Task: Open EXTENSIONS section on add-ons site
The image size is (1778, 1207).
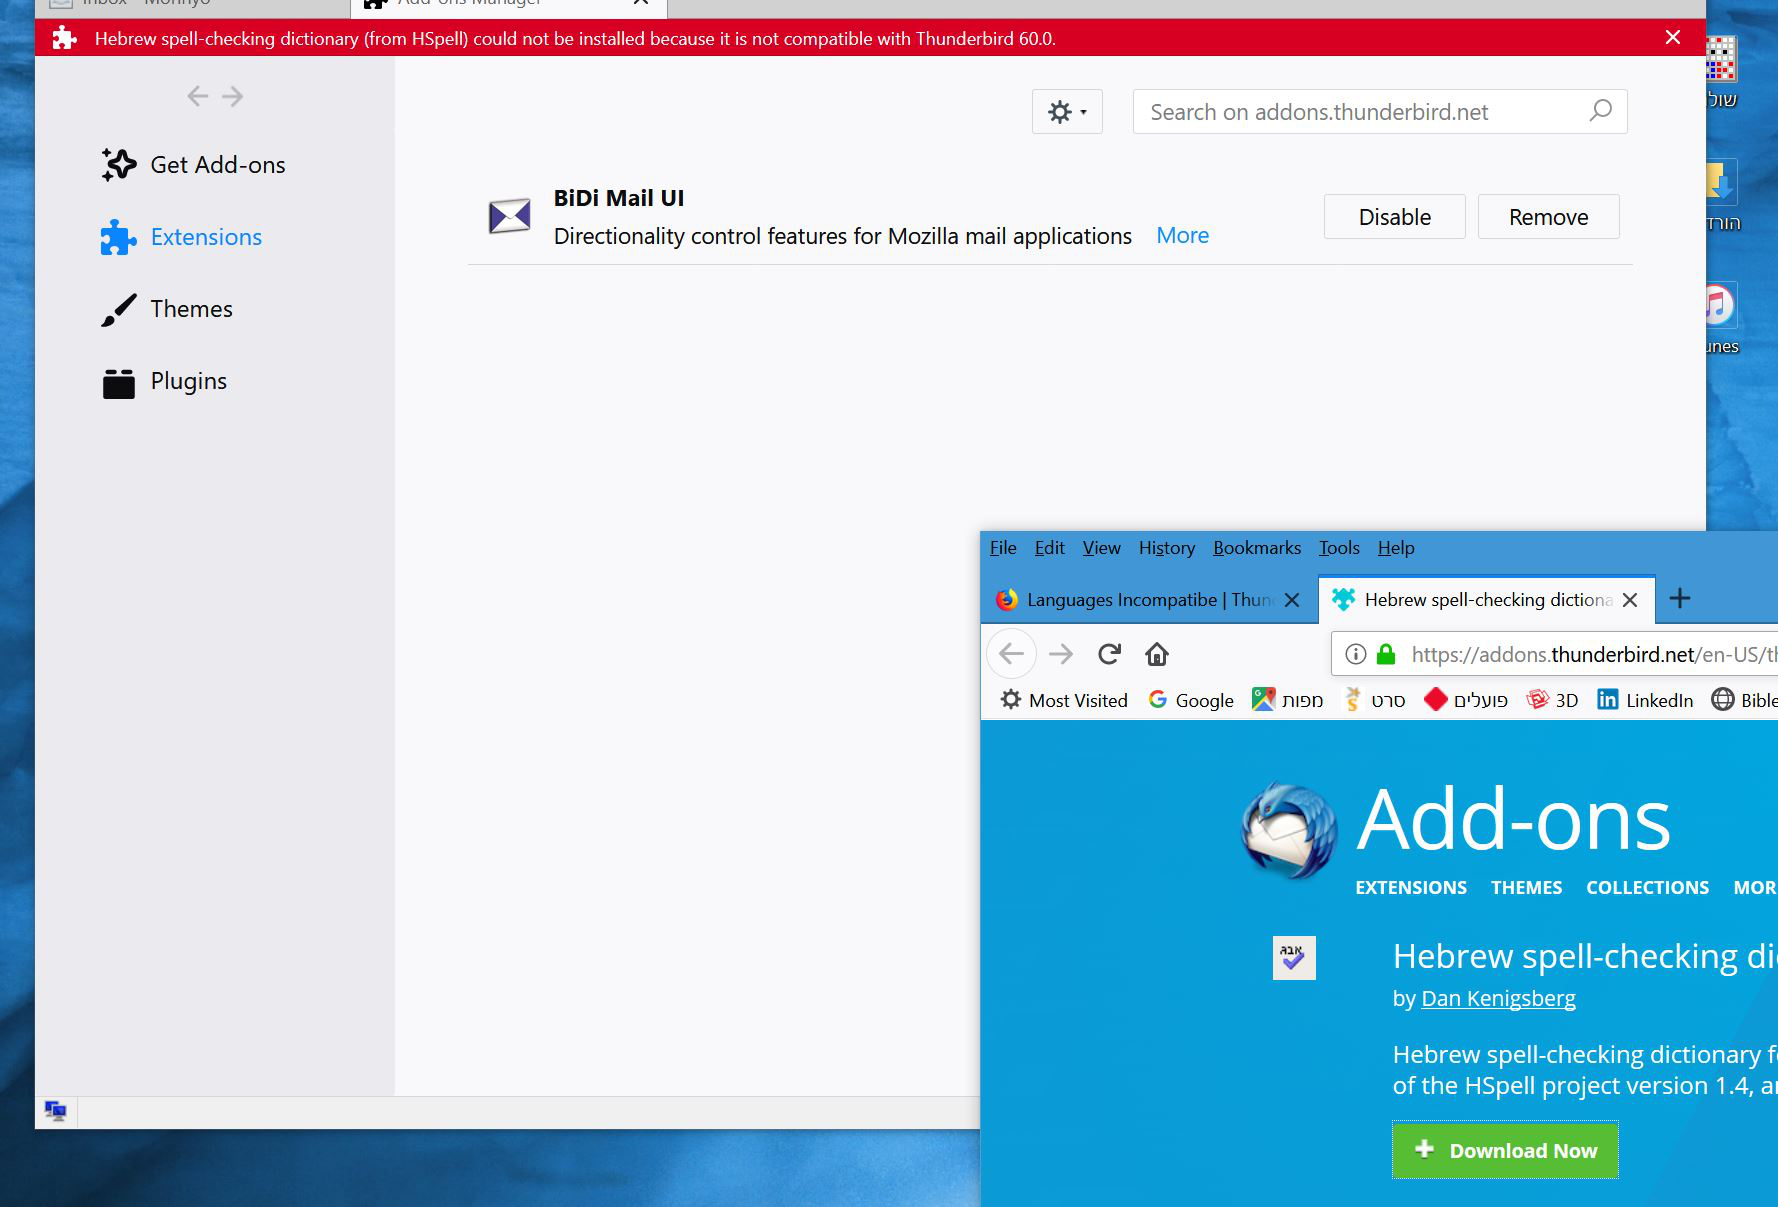Action: pyautogui.click(x=1411, y=888)
